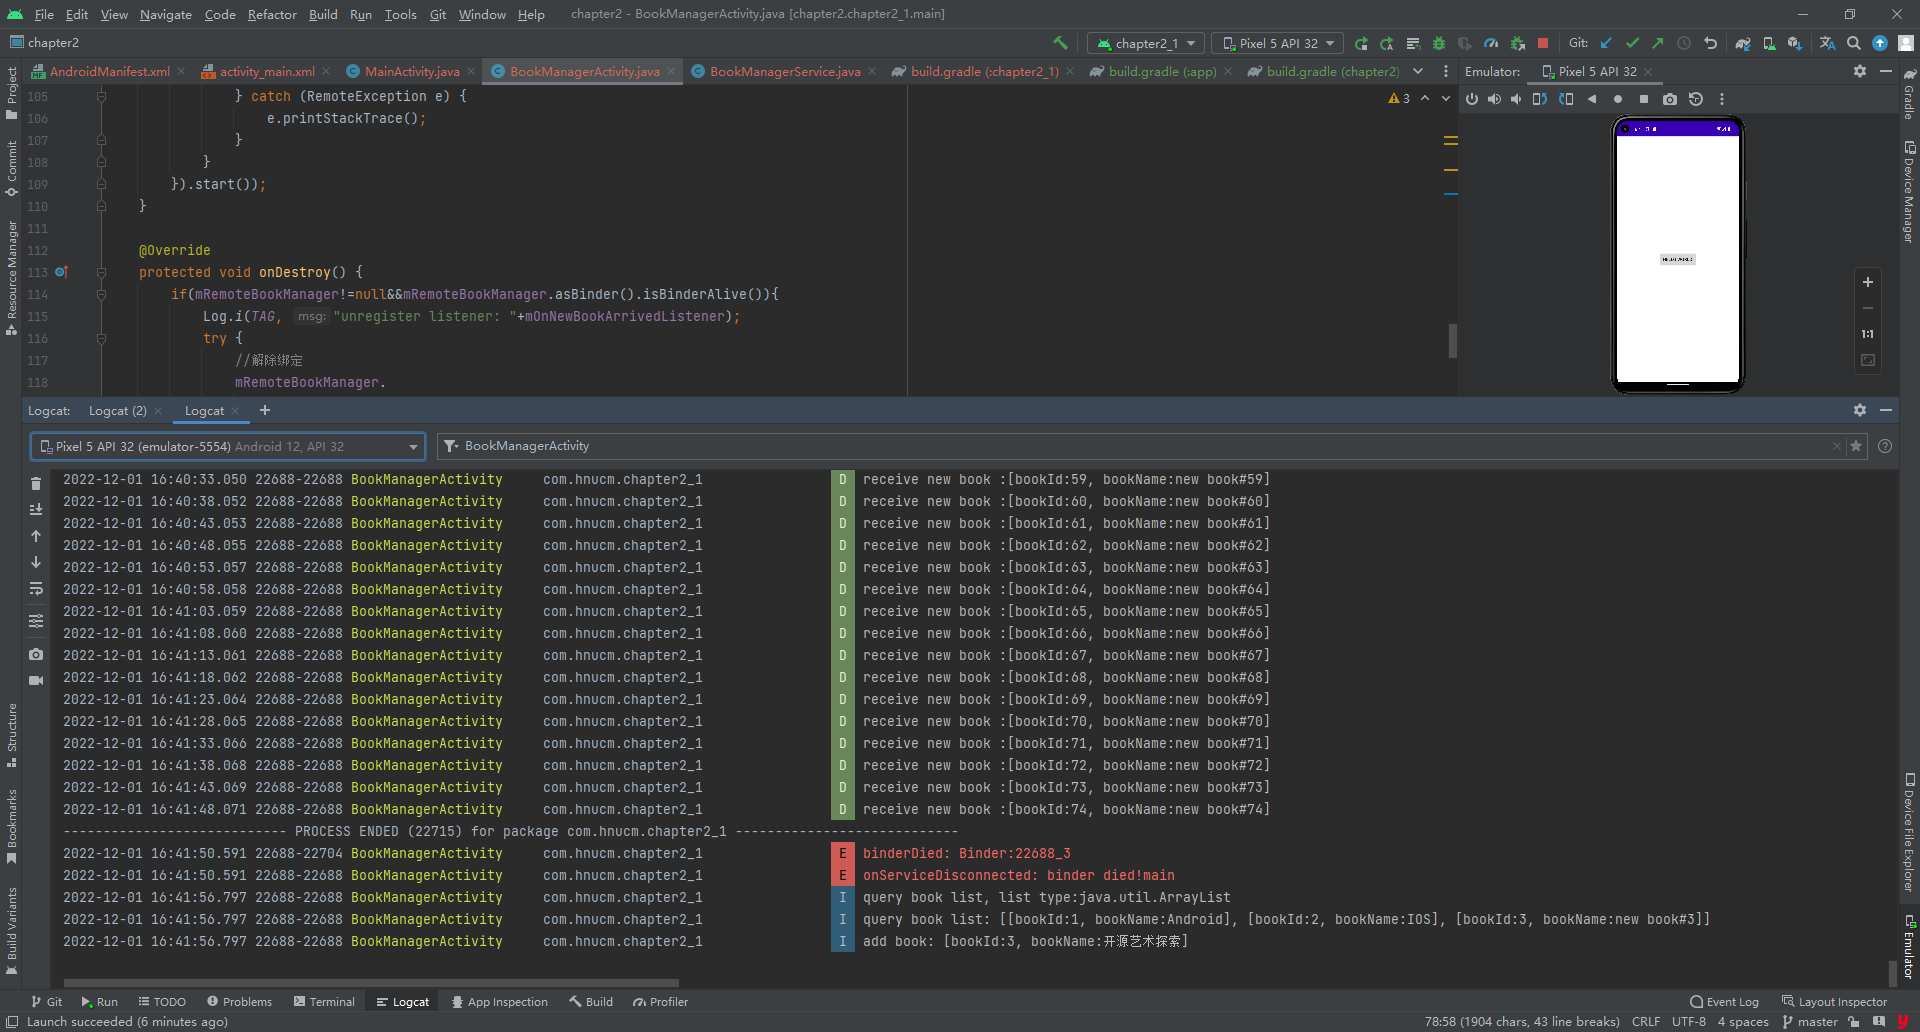Click the Debug app bug icon
The image size is (1920, 1032).
[1439, 43]
